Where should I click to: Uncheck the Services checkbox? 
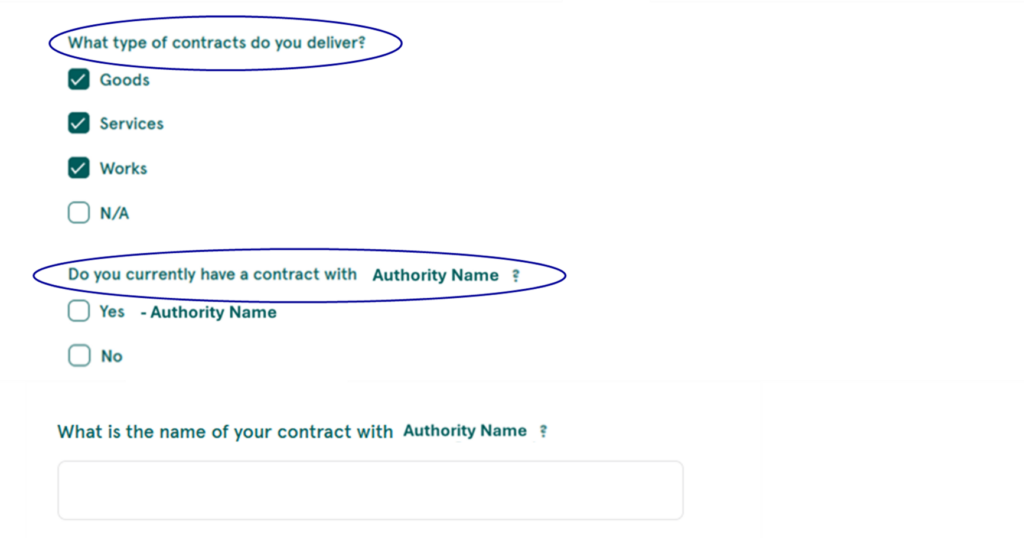(78, 123)
